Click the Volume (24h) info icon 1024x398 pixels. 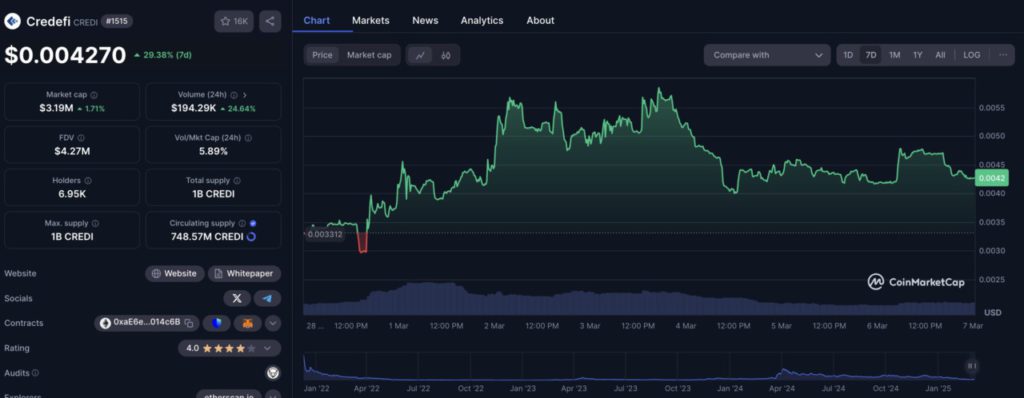(234, 95)
